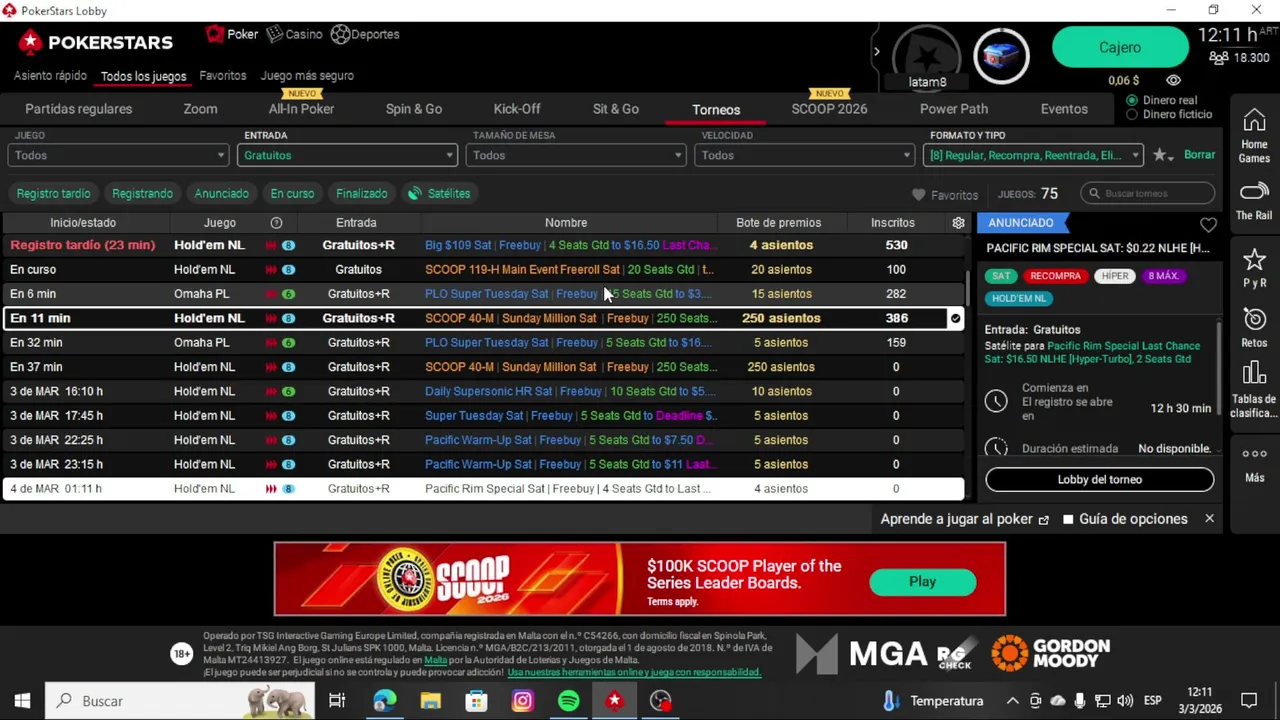Open table column settings gear

coord(958,223)
